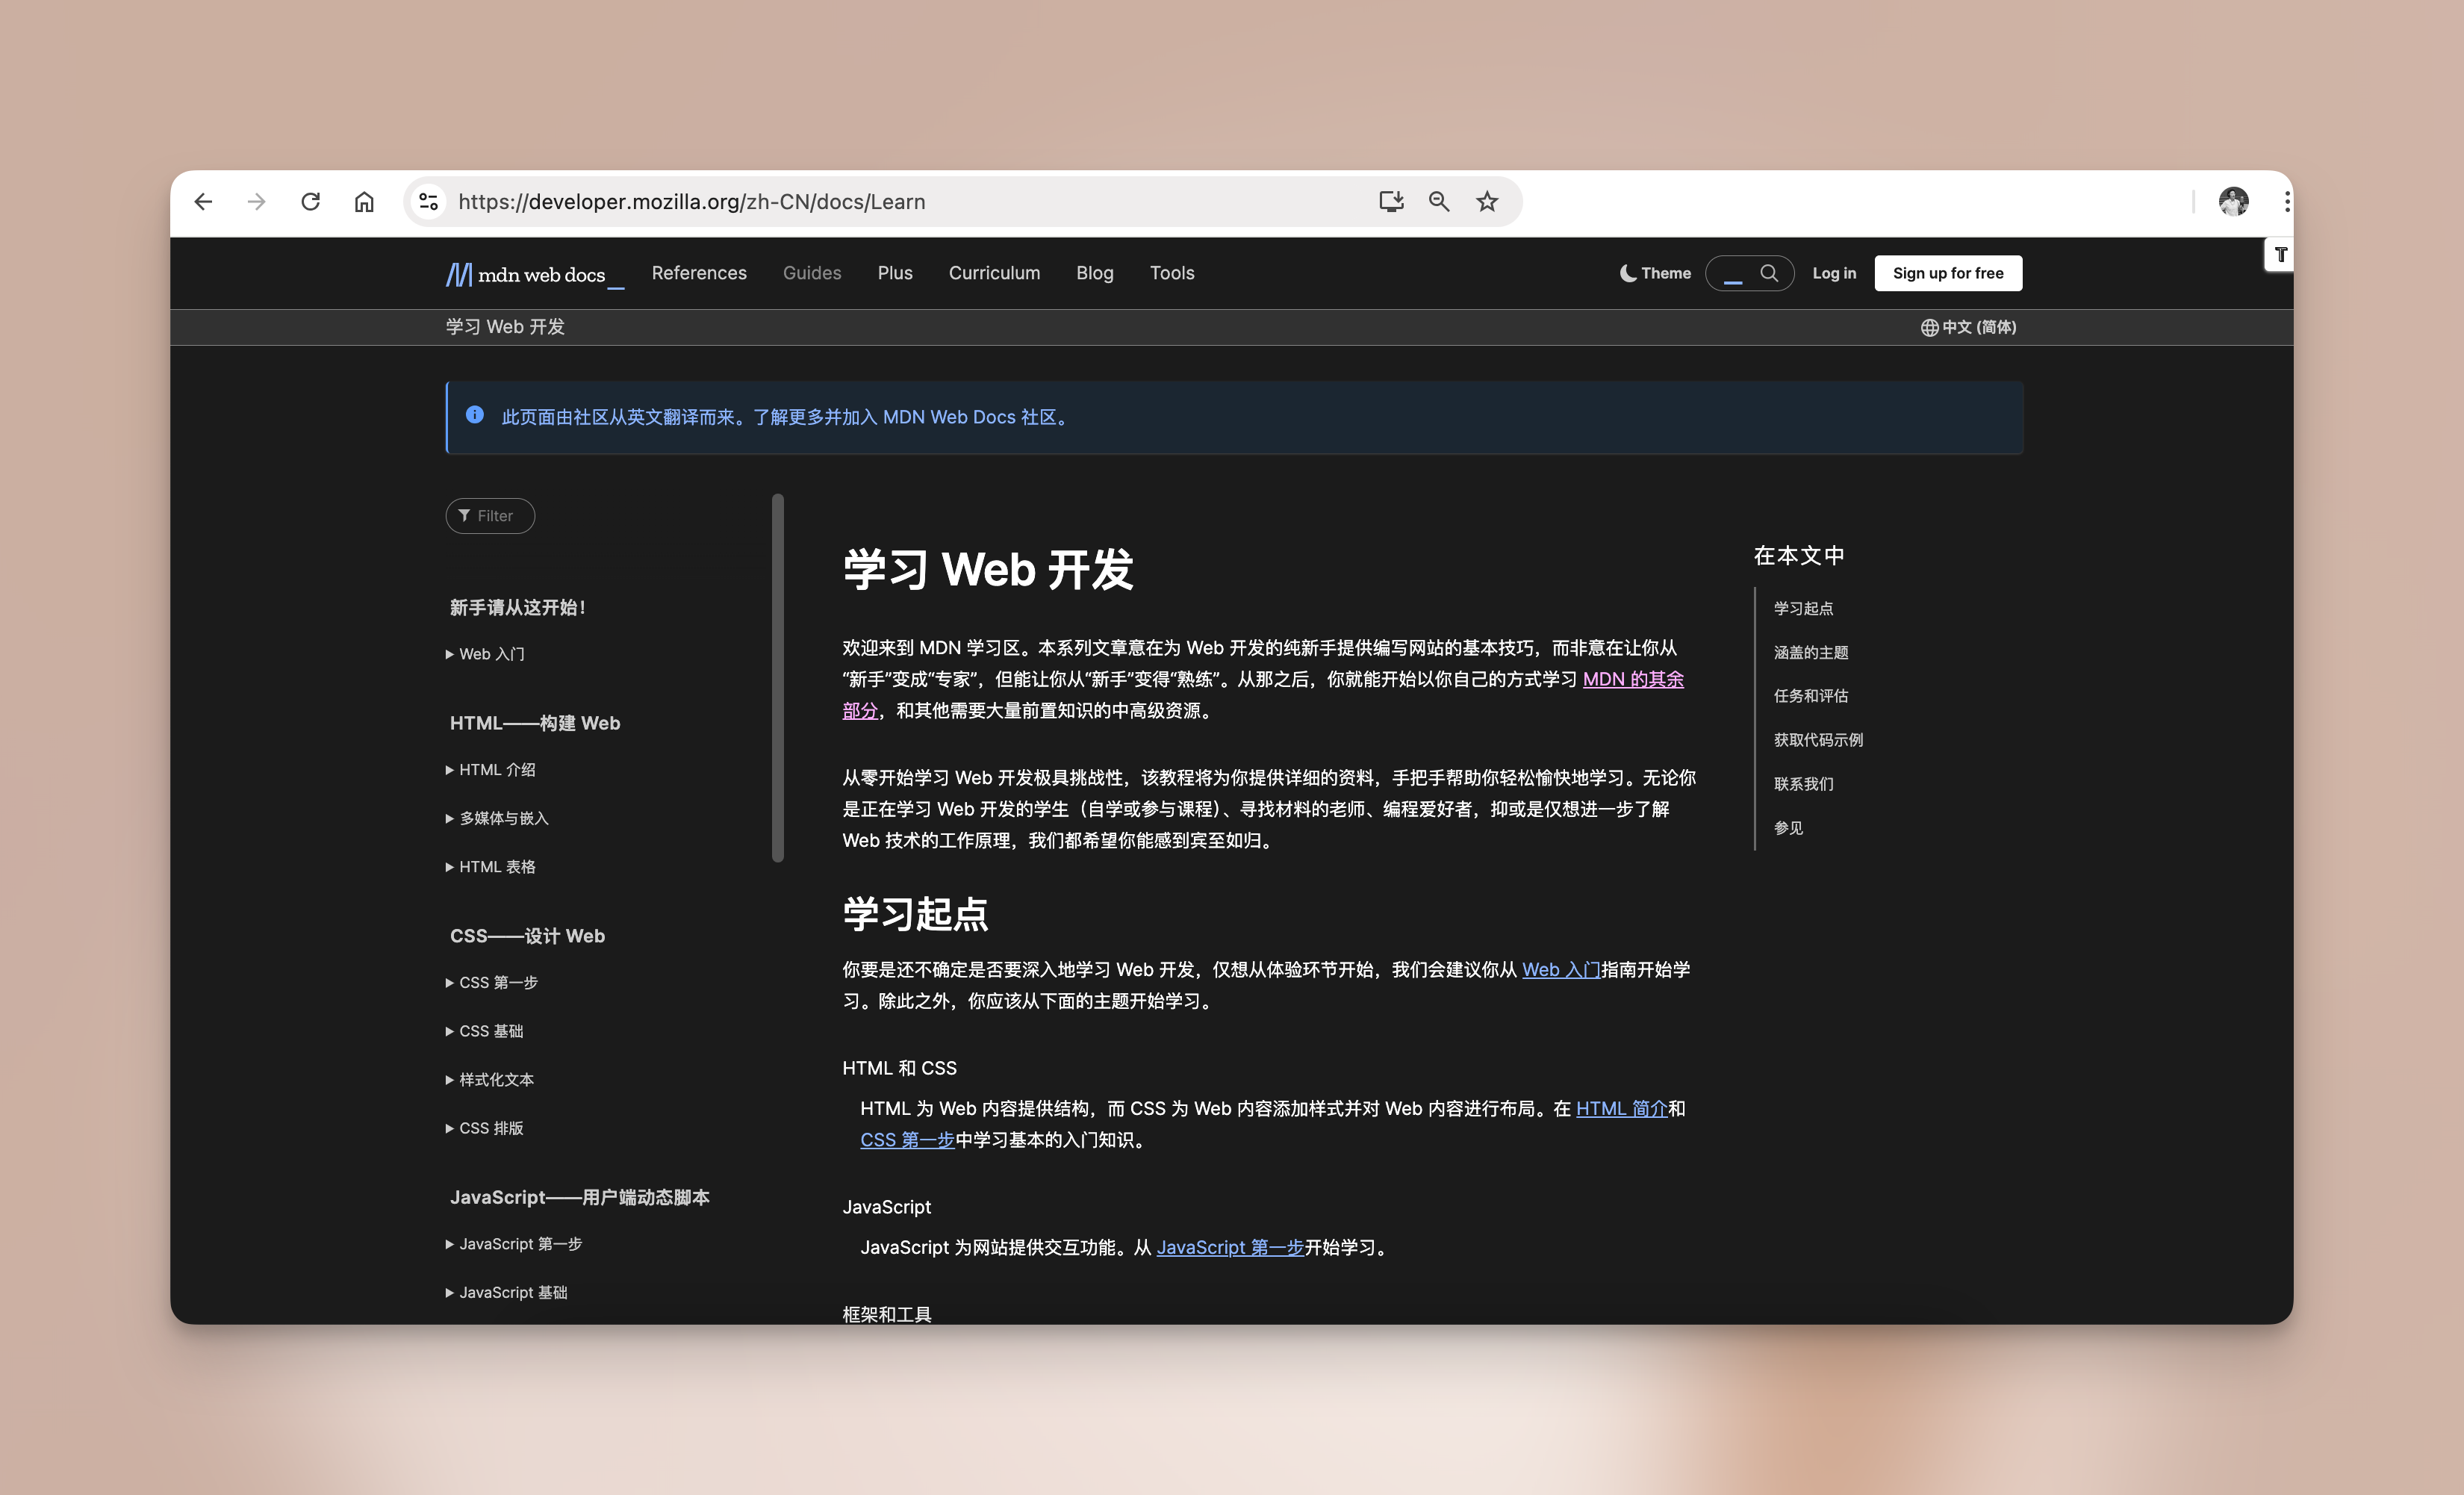This screenshot has width=2464, height=1495.
Task: Open the Curriculum menu item
Action: [x=994, y=273]
